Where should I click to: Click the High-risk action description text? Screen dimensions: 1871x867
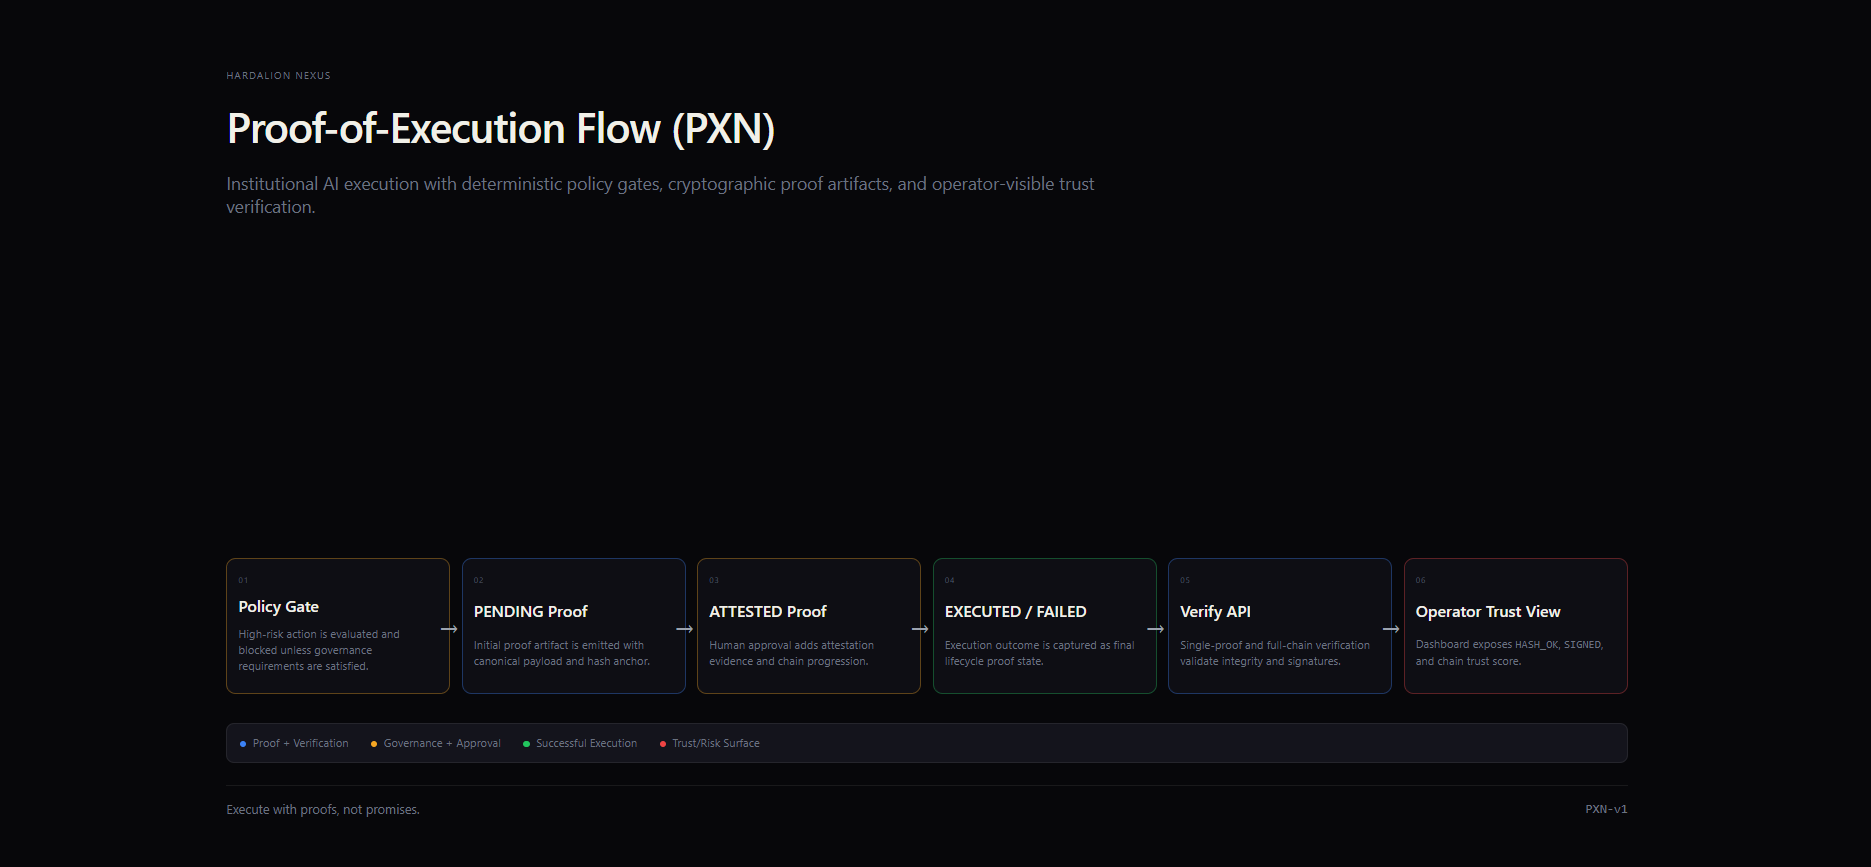tap(319, 650)
